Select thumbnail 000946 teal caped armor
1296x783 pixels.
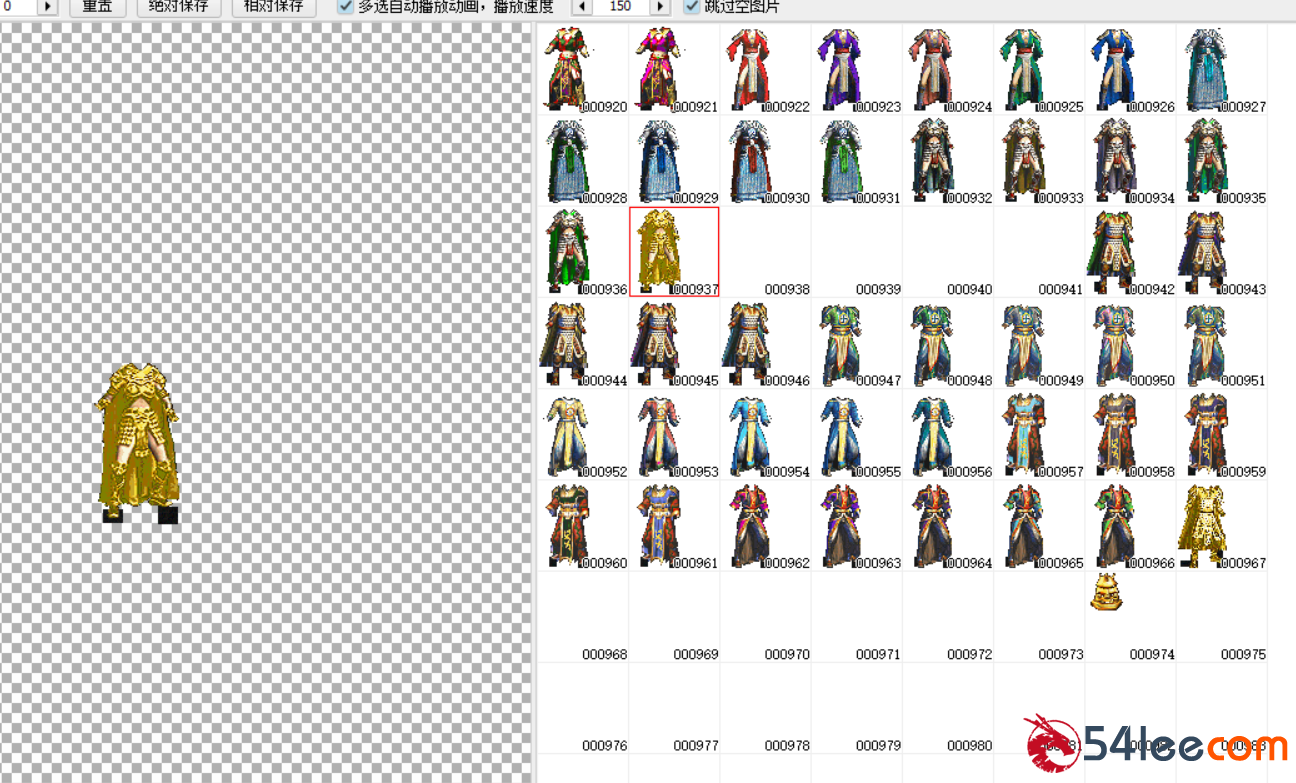[x=766, y=343]
